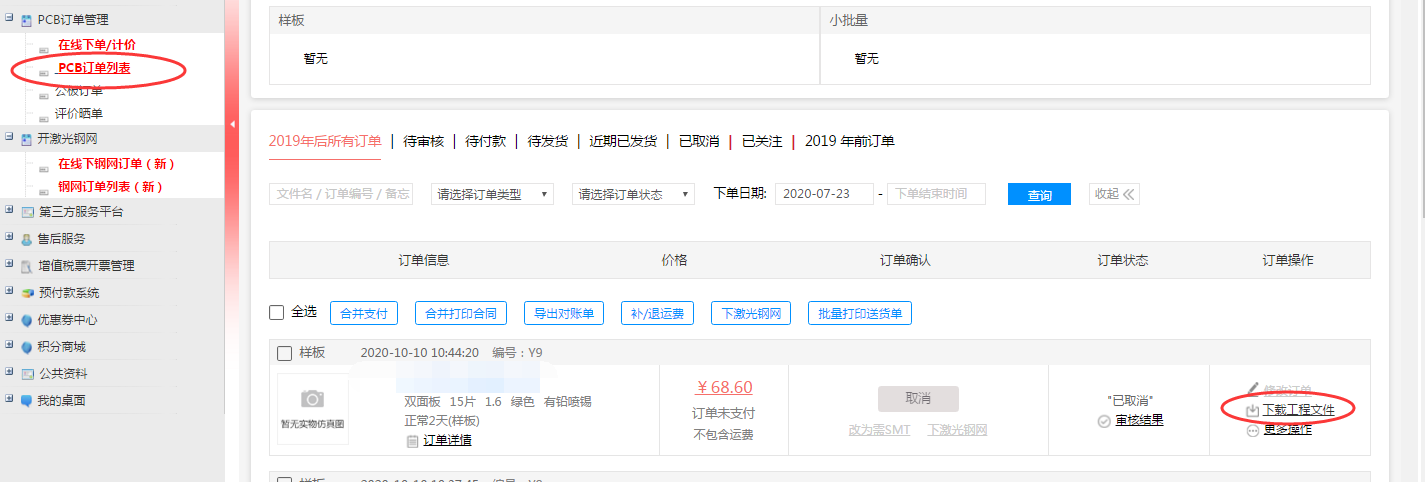Tick the 全选 select-all checkbox

[277, 313]
